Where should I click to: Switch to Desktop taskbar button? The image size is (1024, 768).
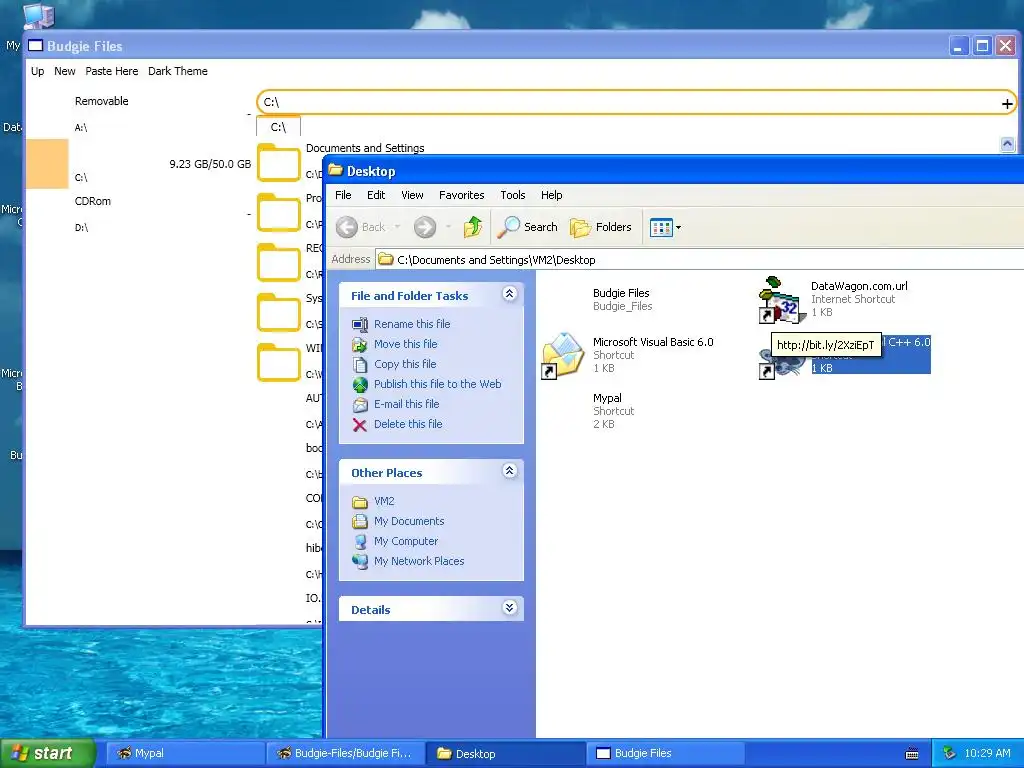coord(506,754)
